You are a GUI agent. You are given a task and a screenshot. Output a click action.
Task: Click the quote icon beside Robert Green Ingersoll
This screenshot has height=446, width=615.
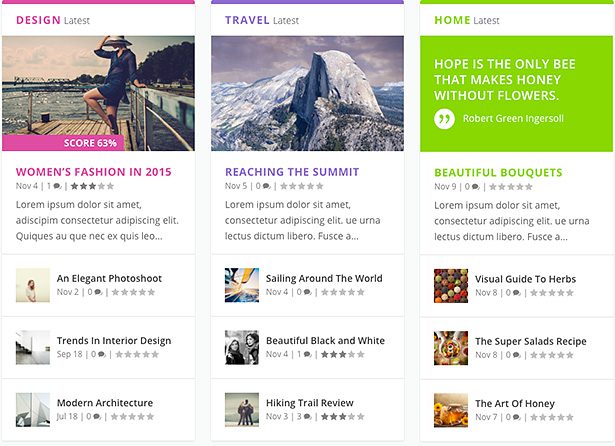(444, 118)
